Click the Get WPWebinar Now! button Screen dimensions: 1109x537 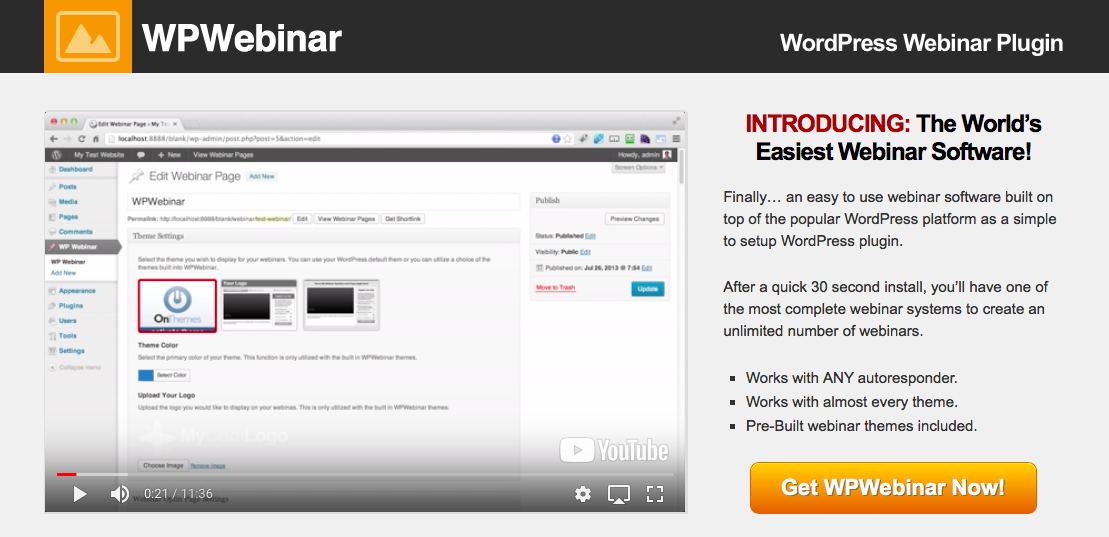click(x=893, y=487)
